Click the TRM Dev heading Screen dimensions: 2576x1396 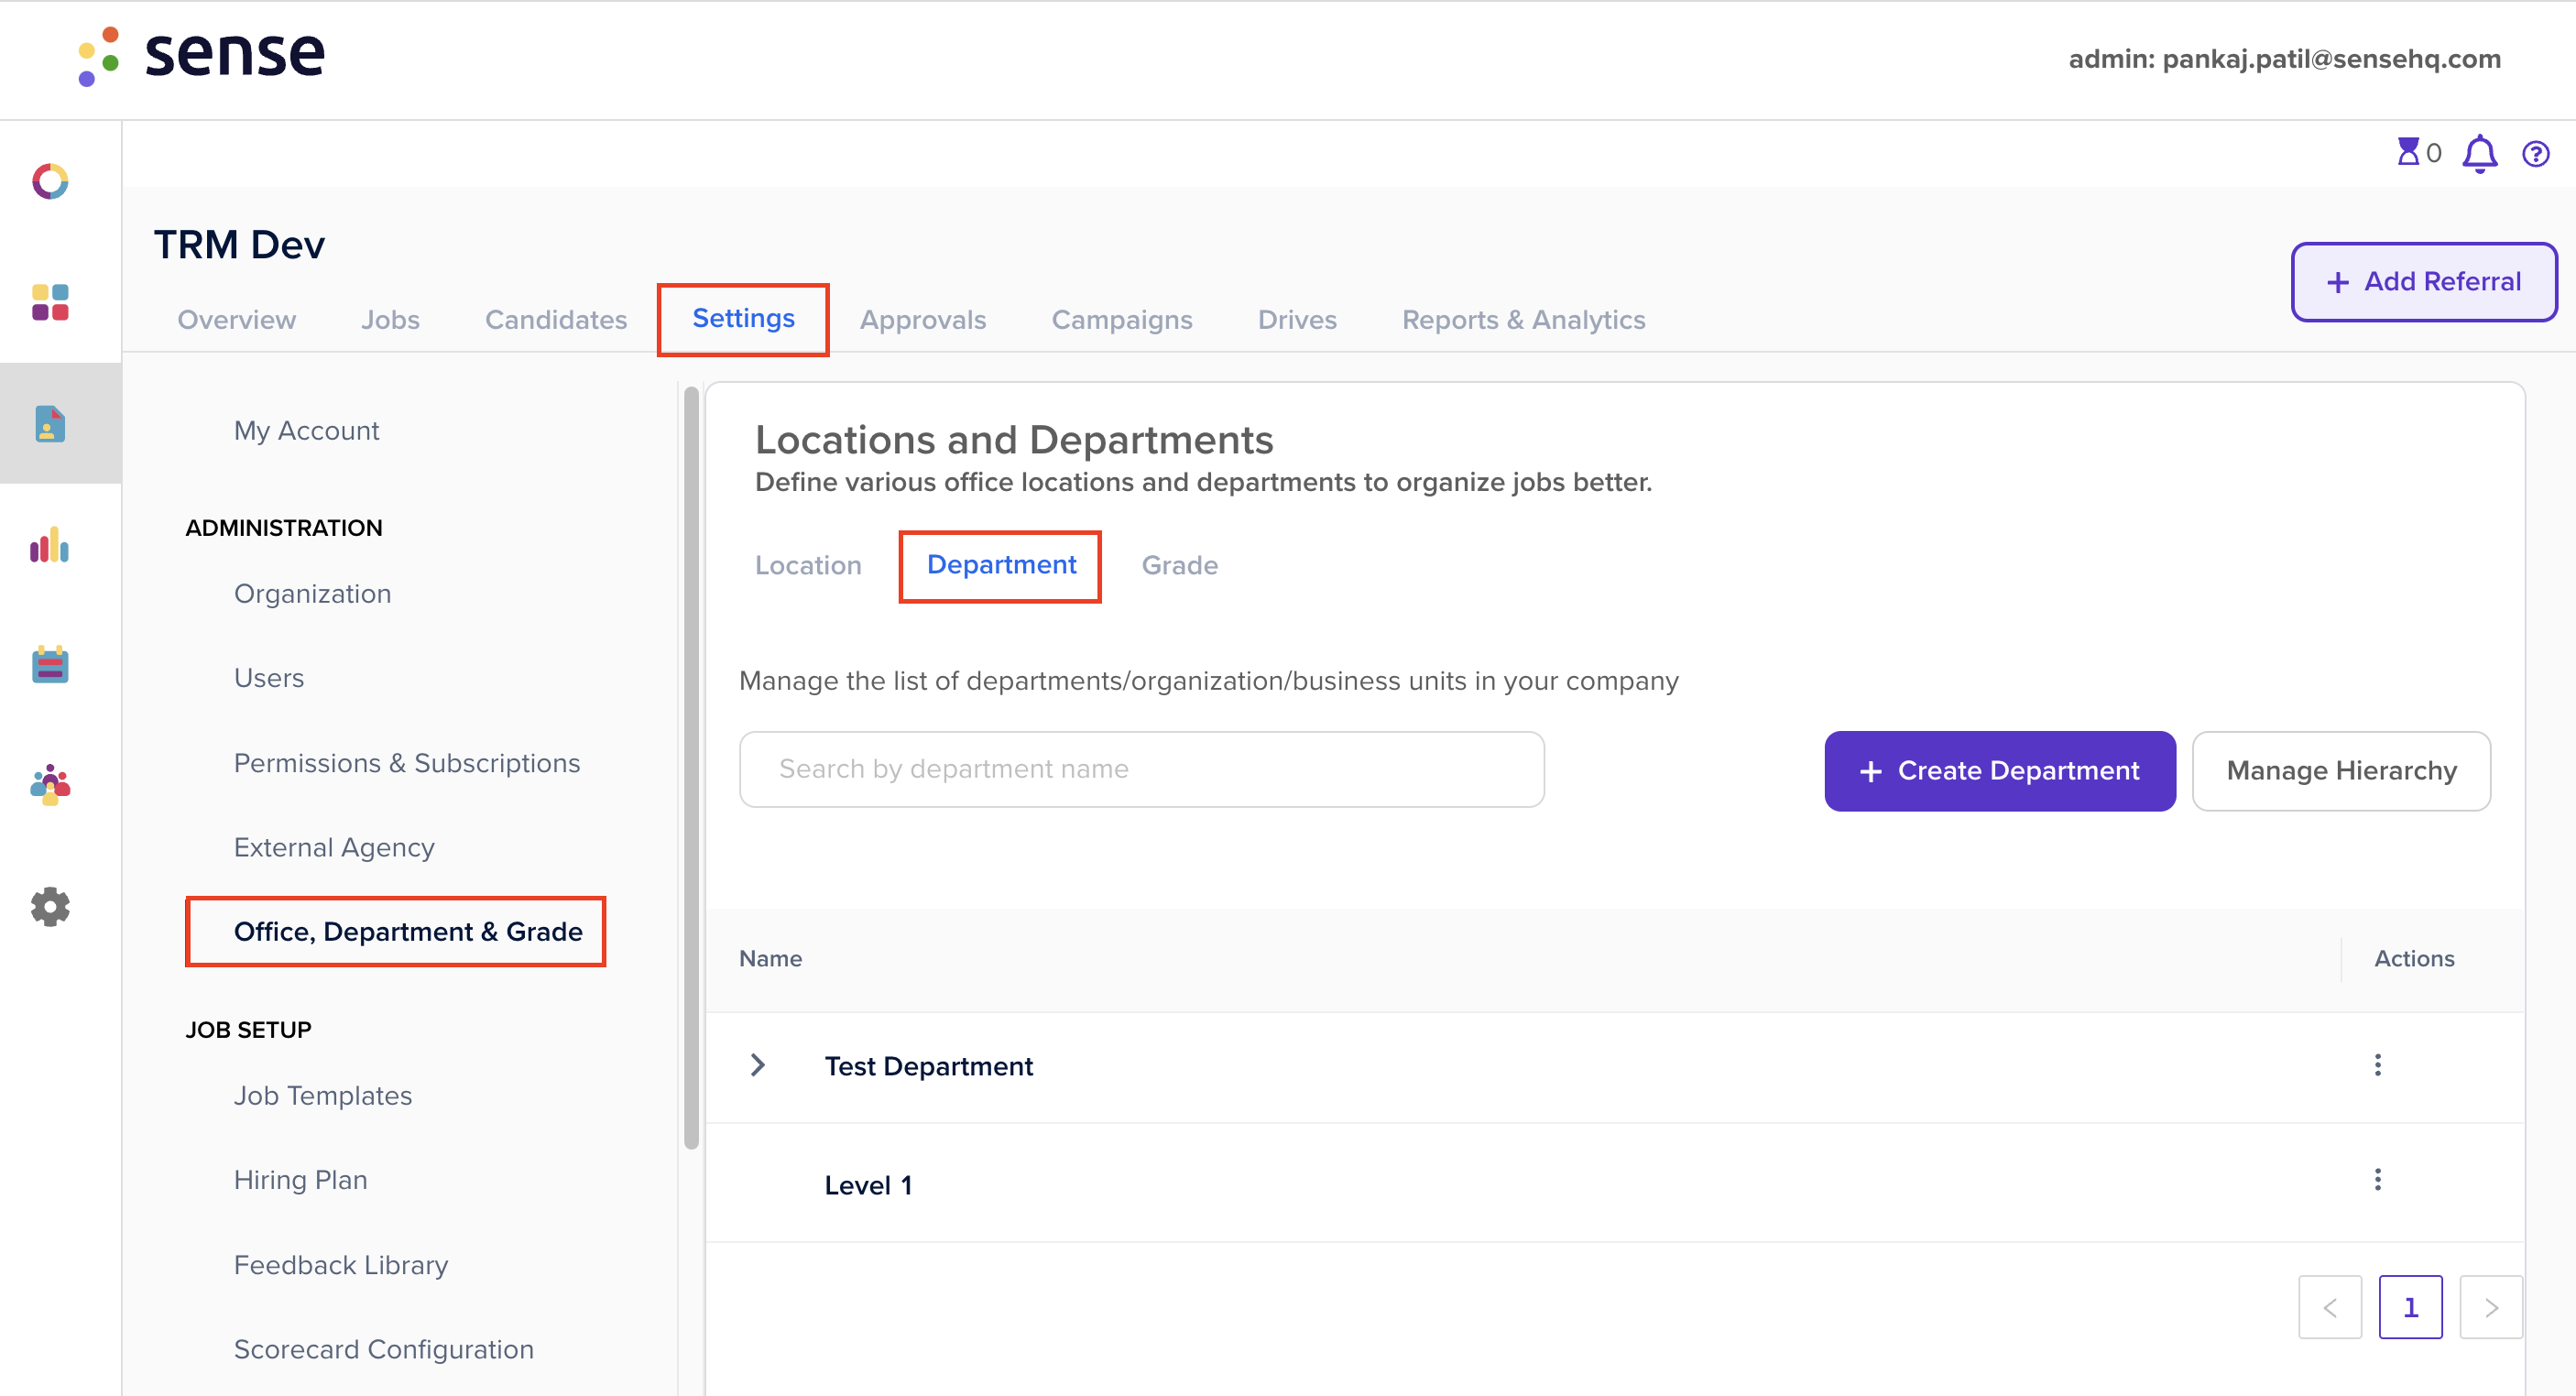tap(239, 245)
